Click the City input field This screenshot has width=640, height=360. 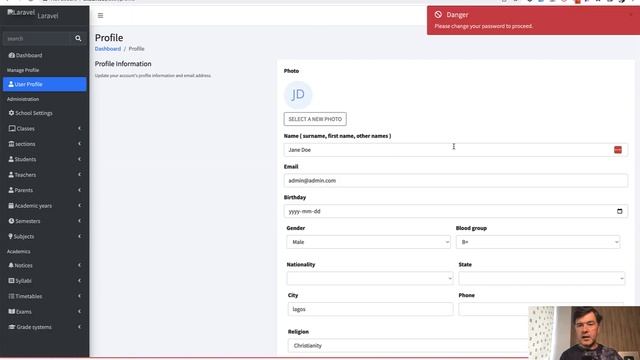tap(370, 309)
